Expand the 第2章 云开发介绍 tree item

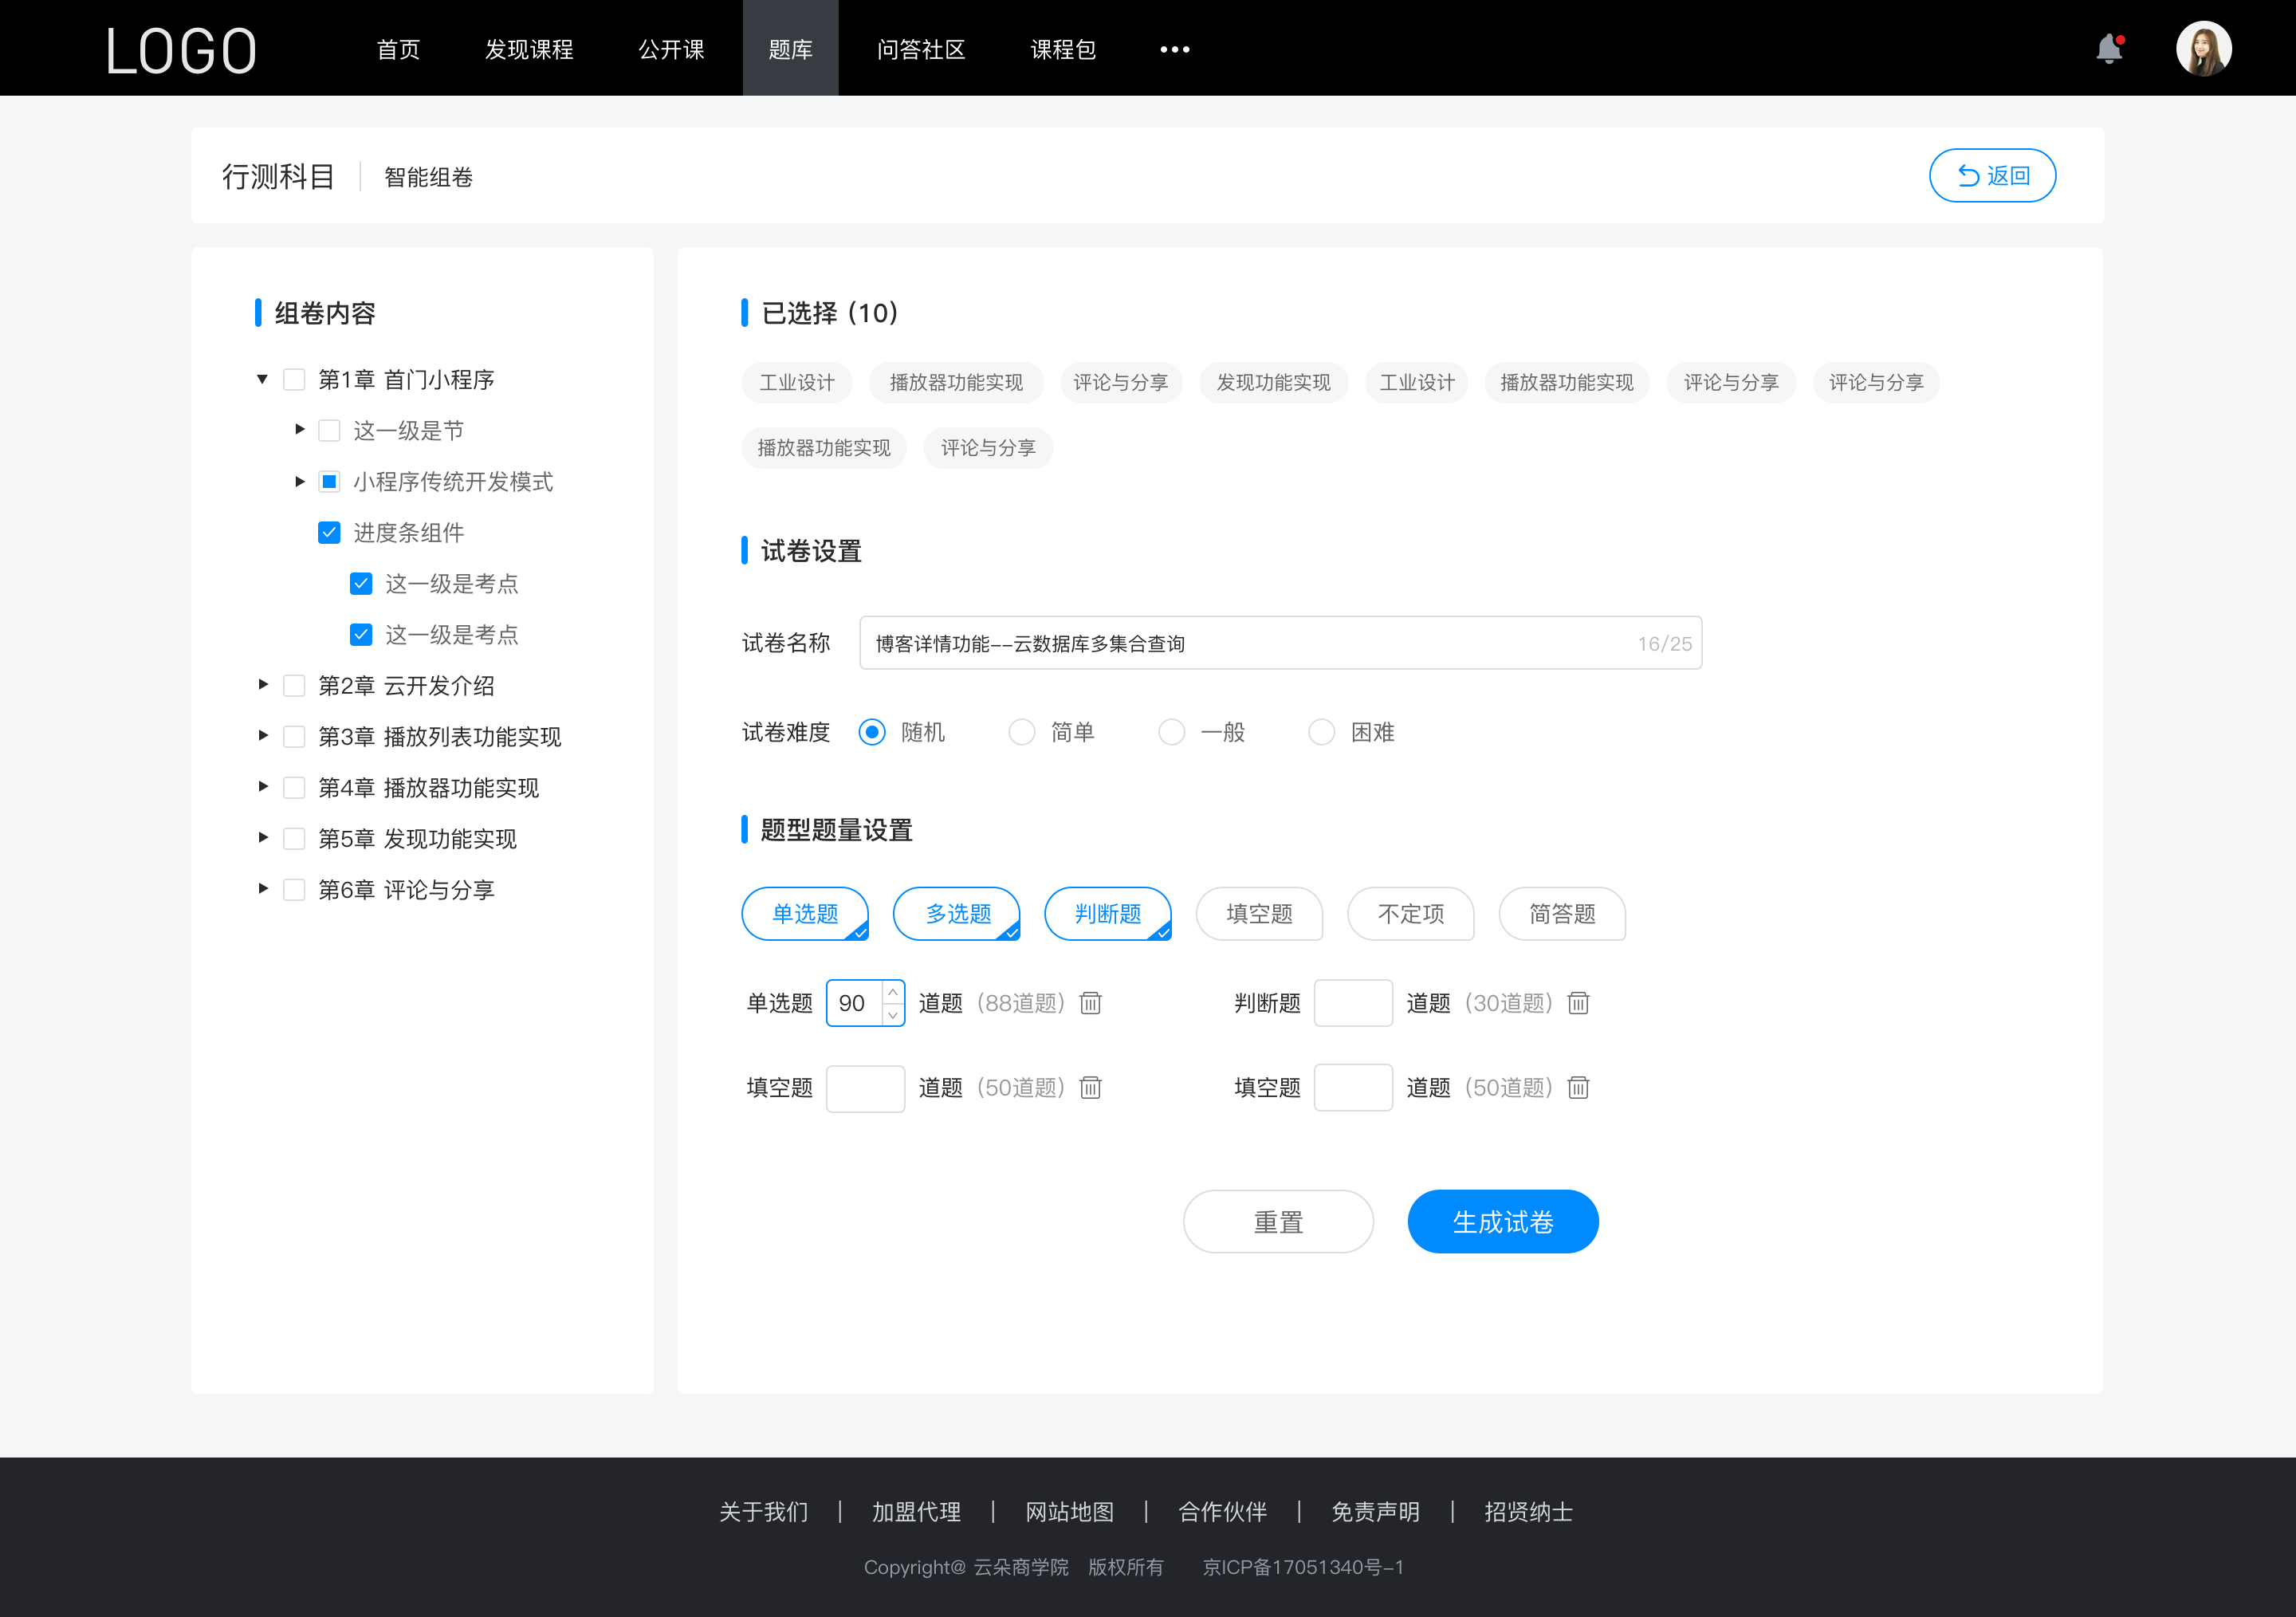262,684
